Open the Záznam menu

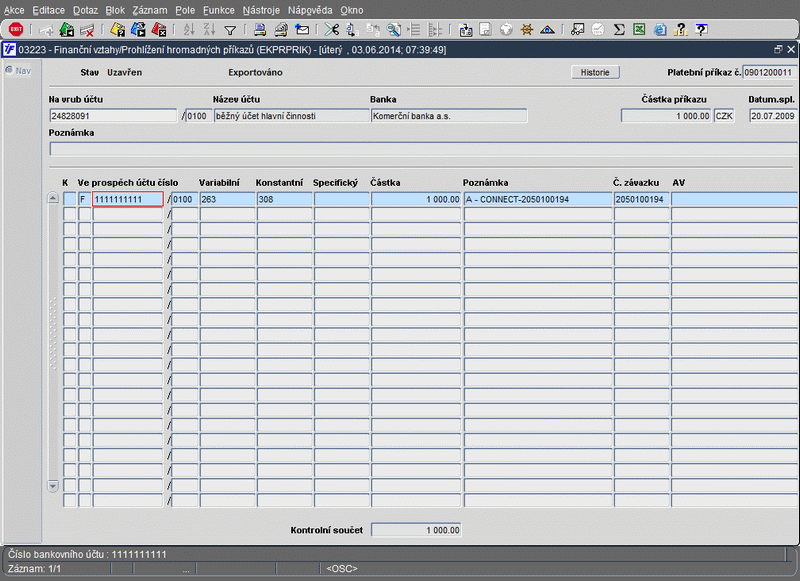click(x=150, y=10)
